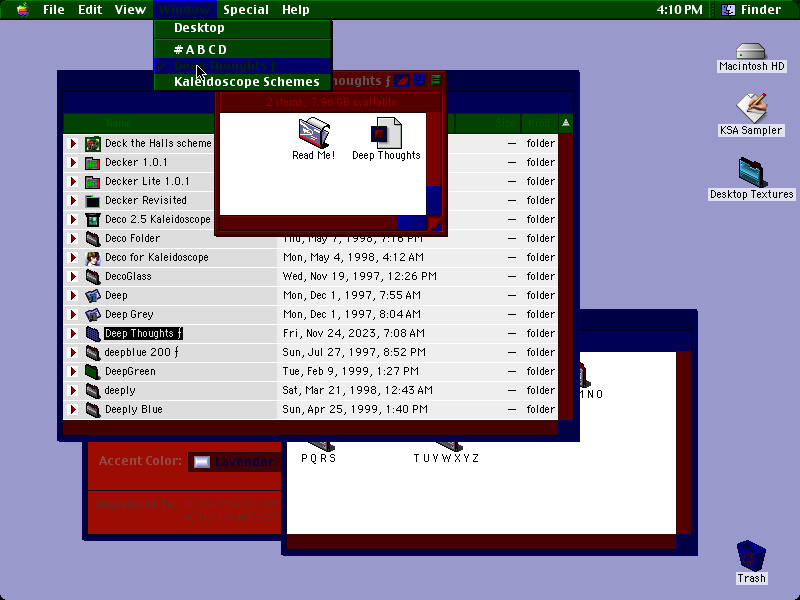Click the selected Deep Thoughts ƒ folder icon

coord(92,334)
